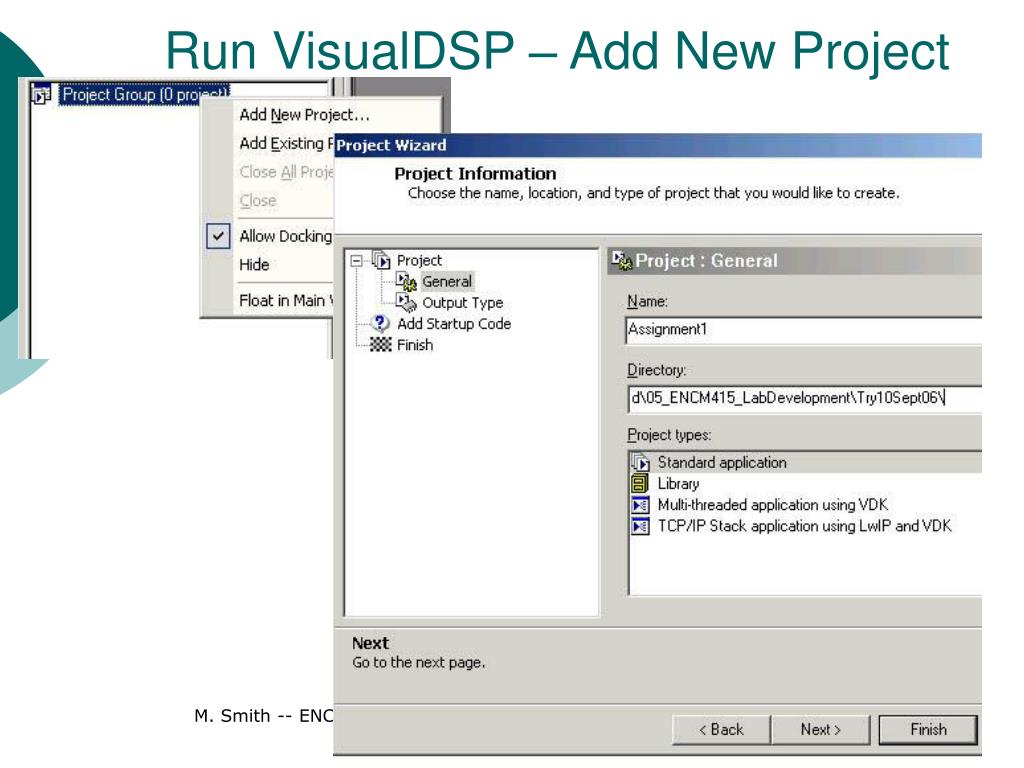Click the Output Type icon in wizard tree

pyautogui.click(x=406, y=302)
